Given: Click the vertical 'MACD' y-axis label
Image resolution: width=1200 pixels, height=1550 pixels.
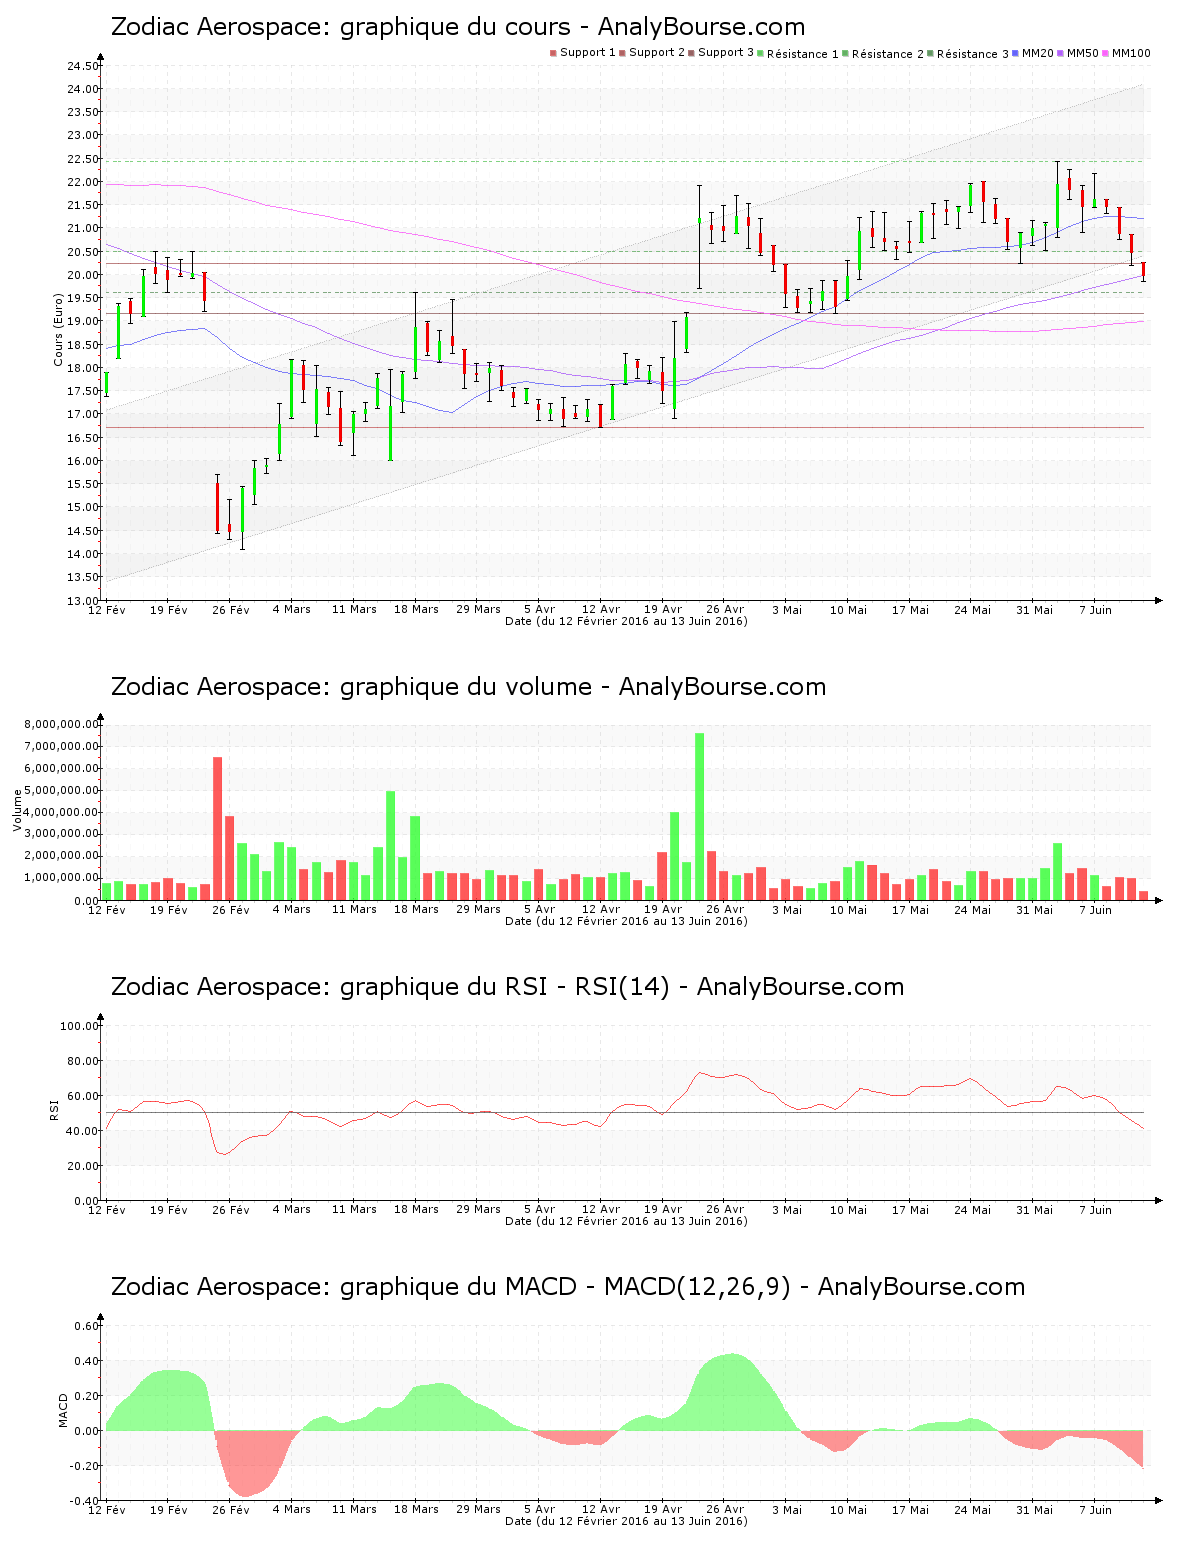Looking at the screenshot, I should pos(64,1410).
